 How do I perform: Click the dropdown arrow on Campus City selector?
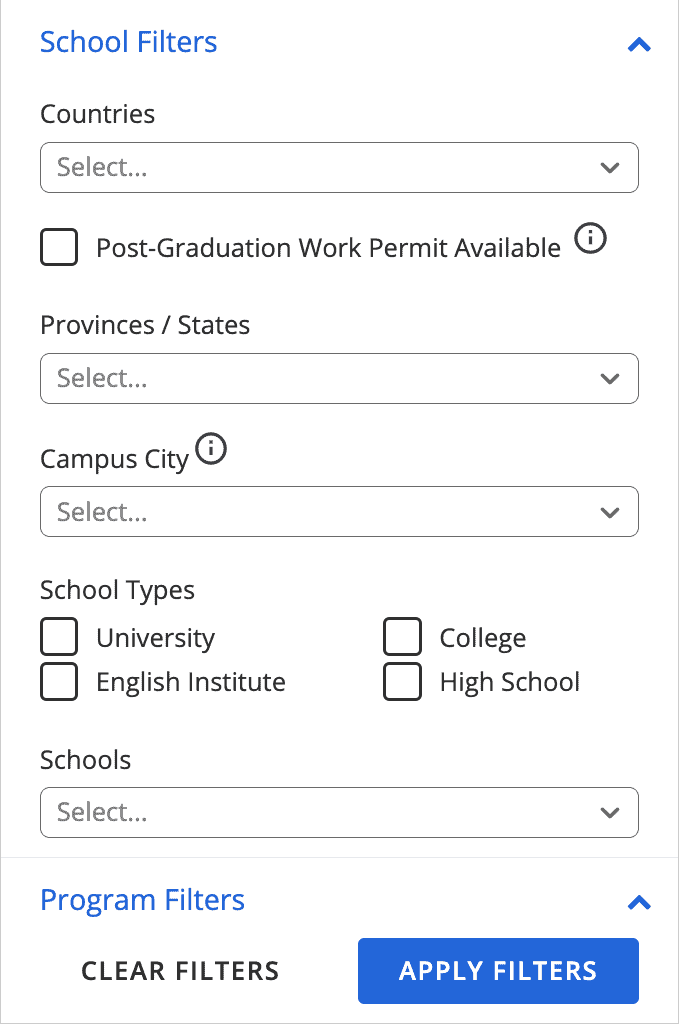pos(610,511)
